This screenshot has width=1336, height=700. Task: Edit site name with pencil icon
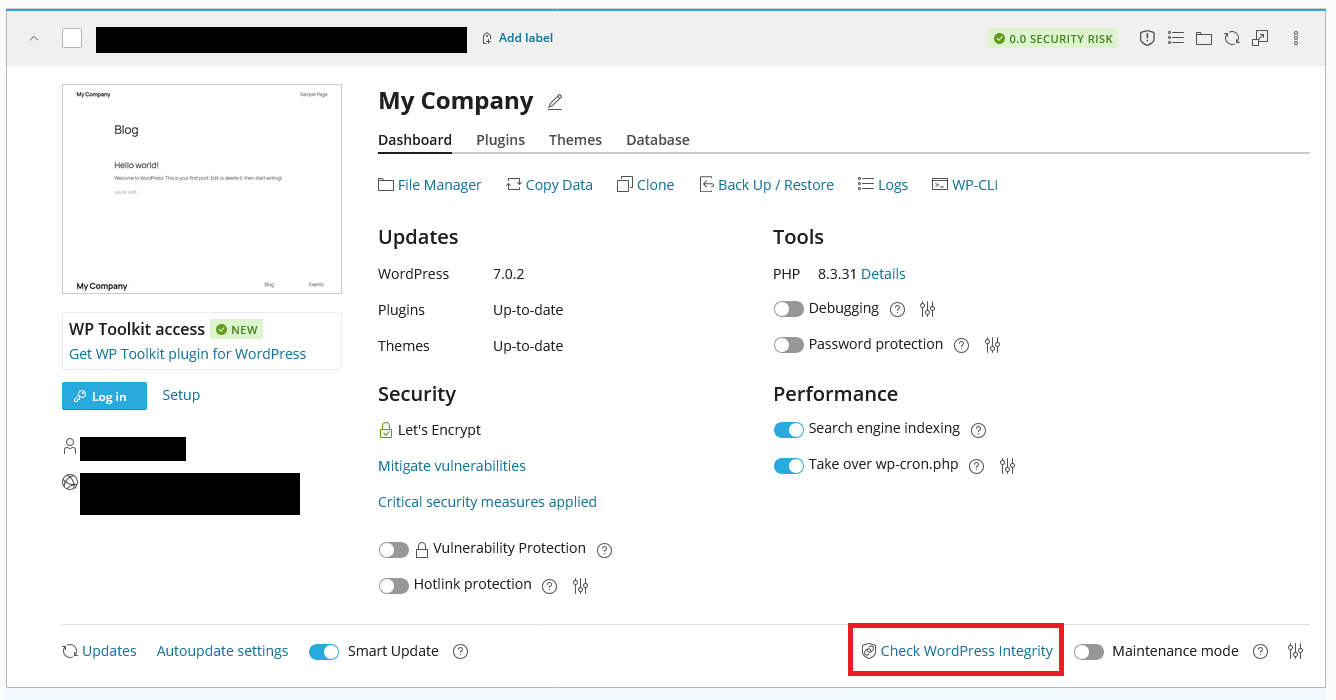(x=555, y=102)
